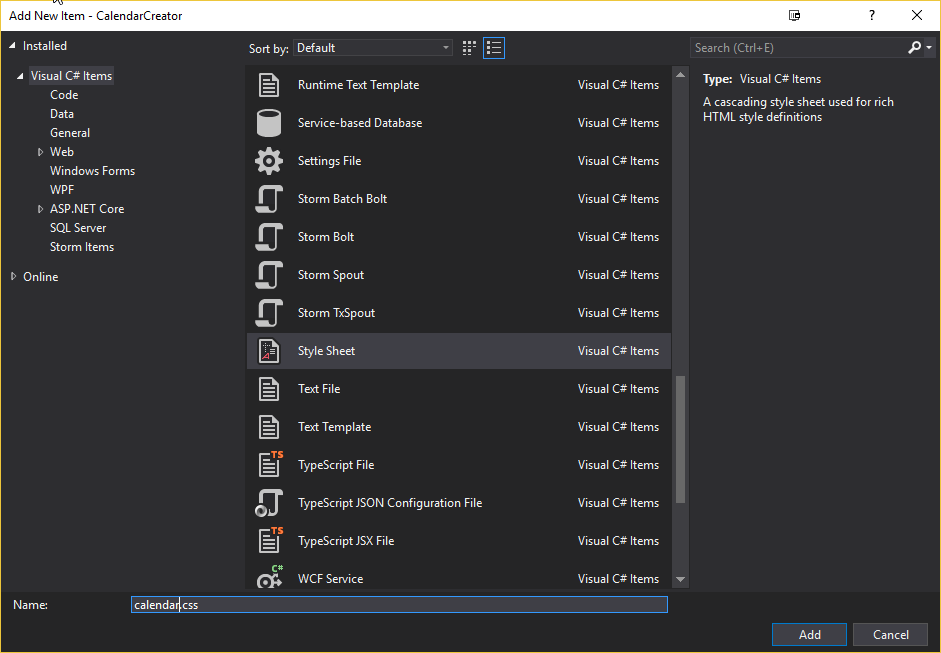Switch to small icons grid view
Viewport: 941px width, 653px height.
[470, 48]
